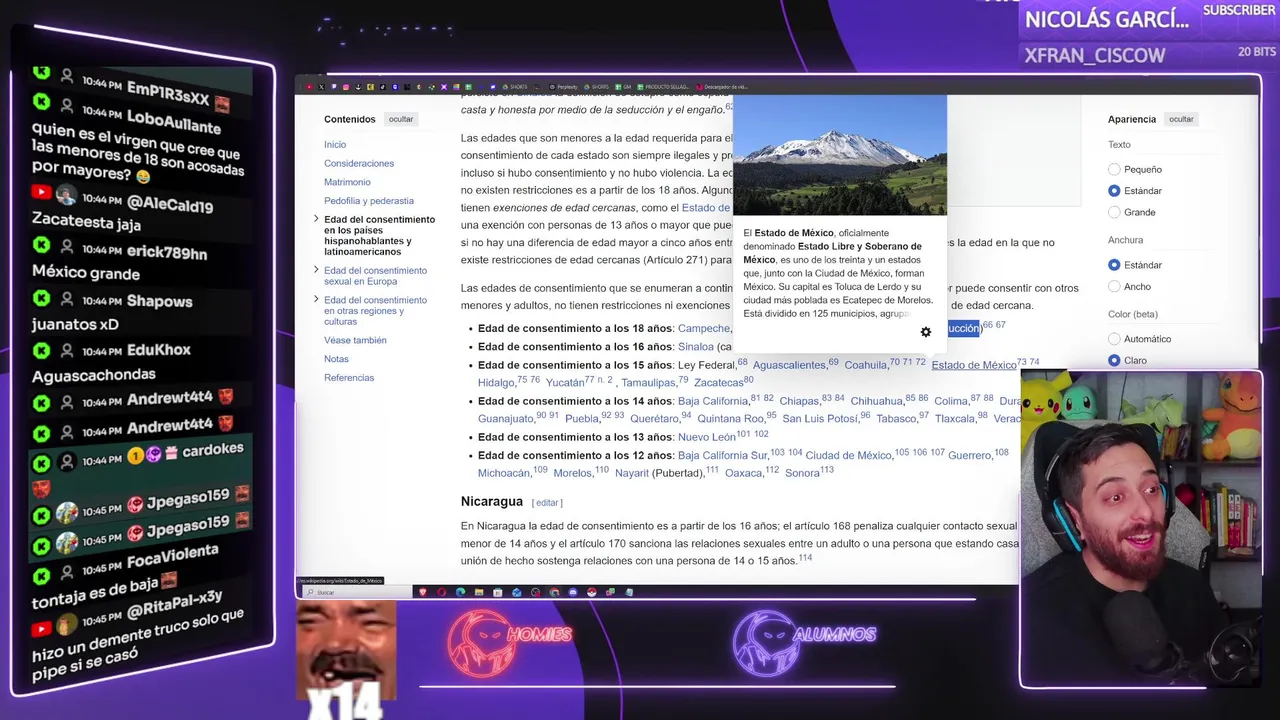Hide the Apariencia panel with ocultar

(1181, 119)
